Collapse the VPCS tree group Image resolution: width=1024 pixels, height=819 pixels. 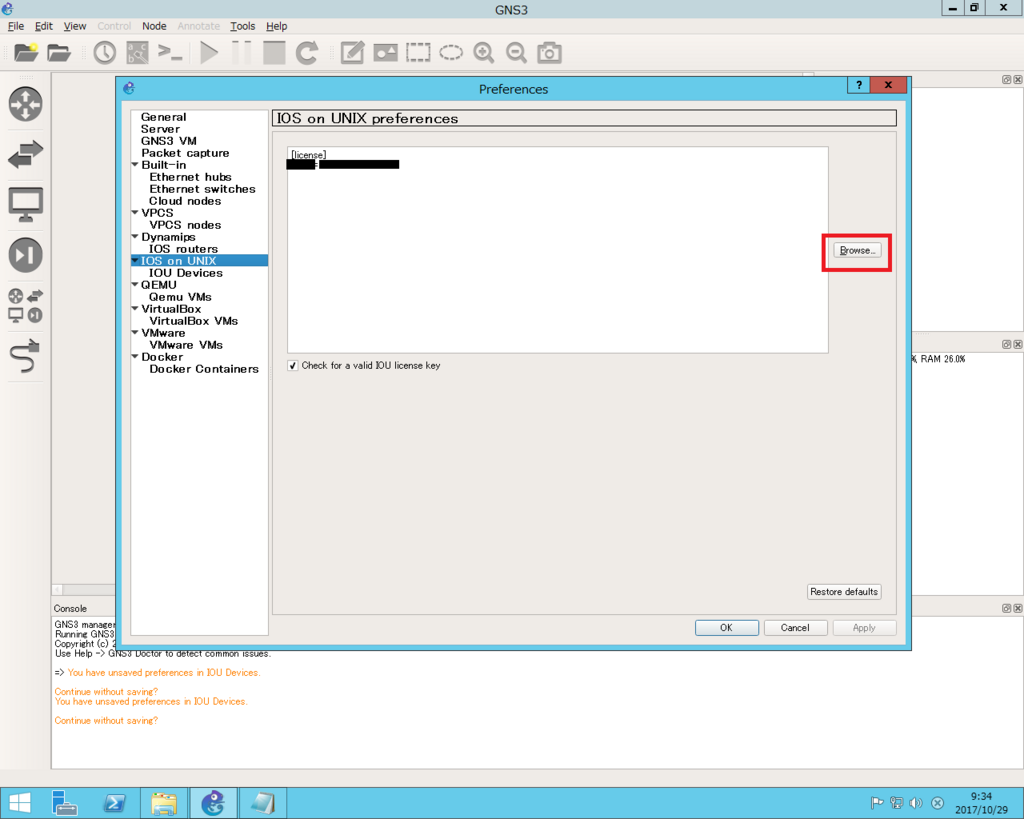(x=135, y=212)
